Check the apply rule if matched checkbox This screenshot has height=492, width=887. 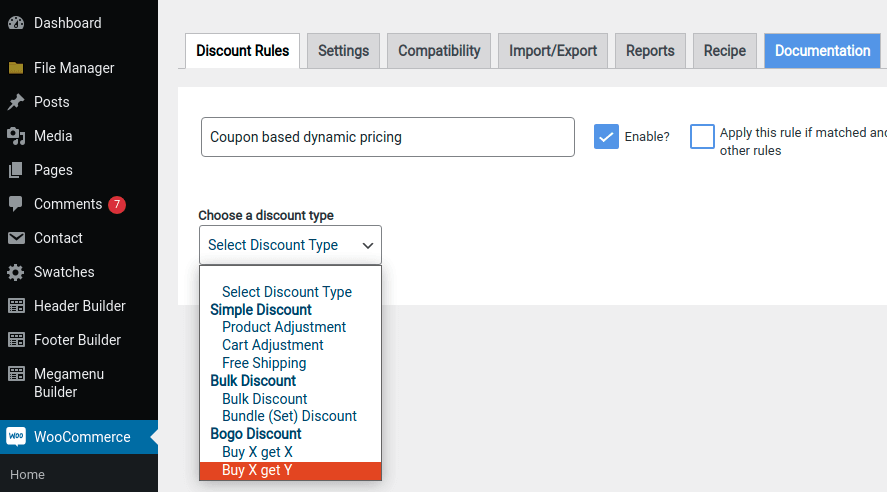[x=702, y=137]
